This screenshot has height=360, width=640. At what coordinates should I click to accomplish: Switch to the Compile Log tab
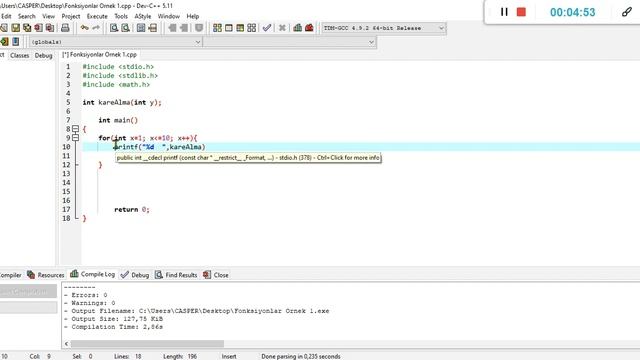[x=93, y=274]
